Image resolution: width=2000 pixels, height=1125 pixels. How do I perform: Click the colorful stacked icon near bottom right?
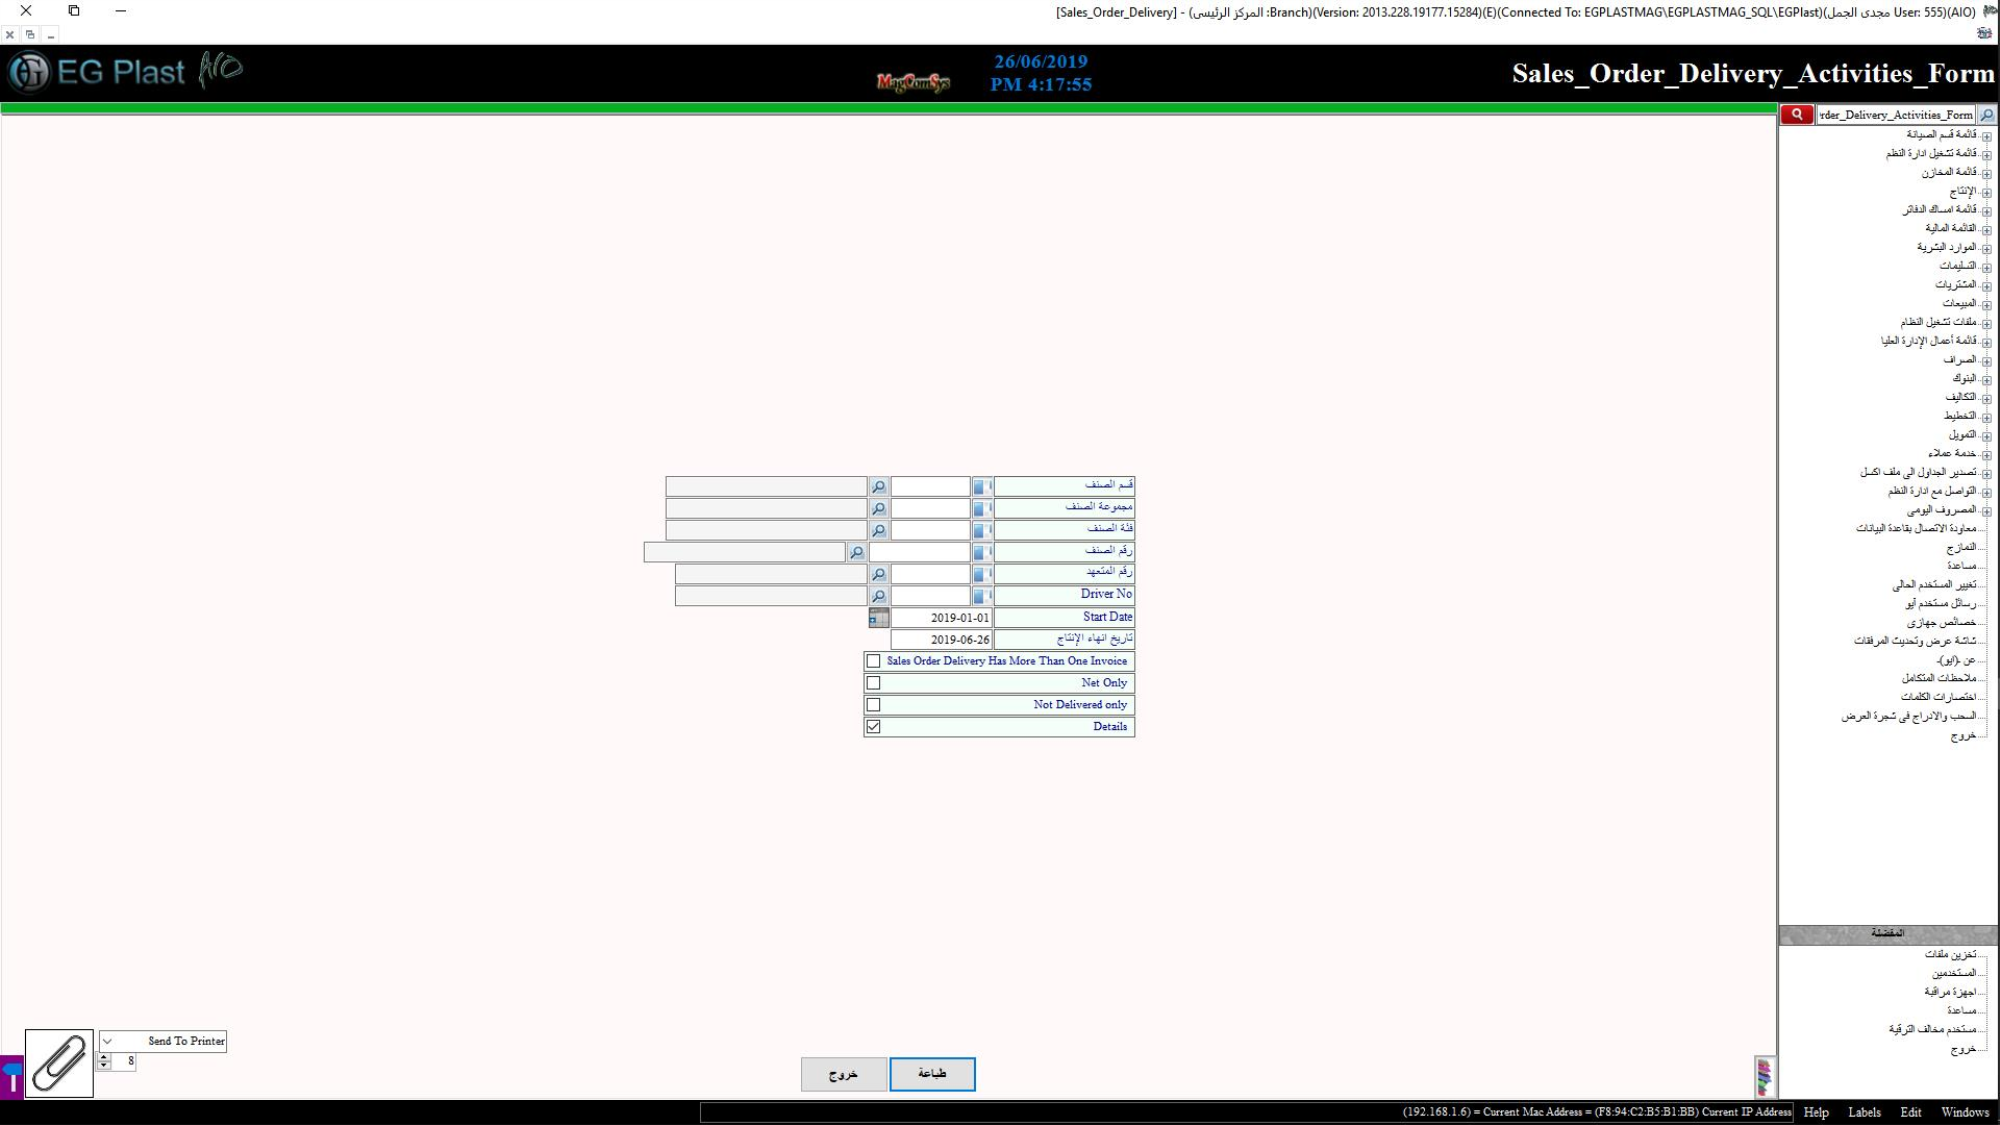pos(1765,1077)
